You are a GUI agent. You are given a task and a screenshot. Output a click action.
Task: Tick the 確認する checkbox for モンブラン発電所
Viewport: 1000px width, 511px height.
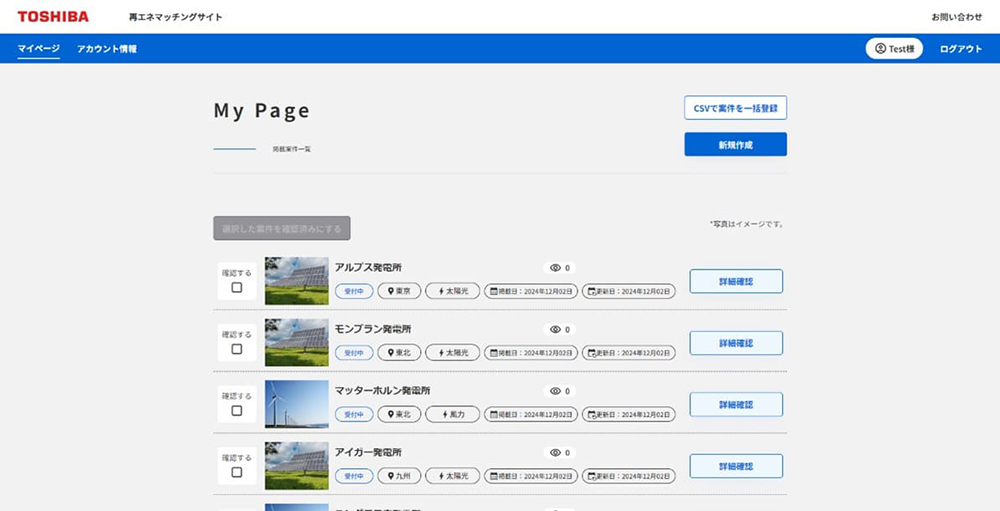237,349
